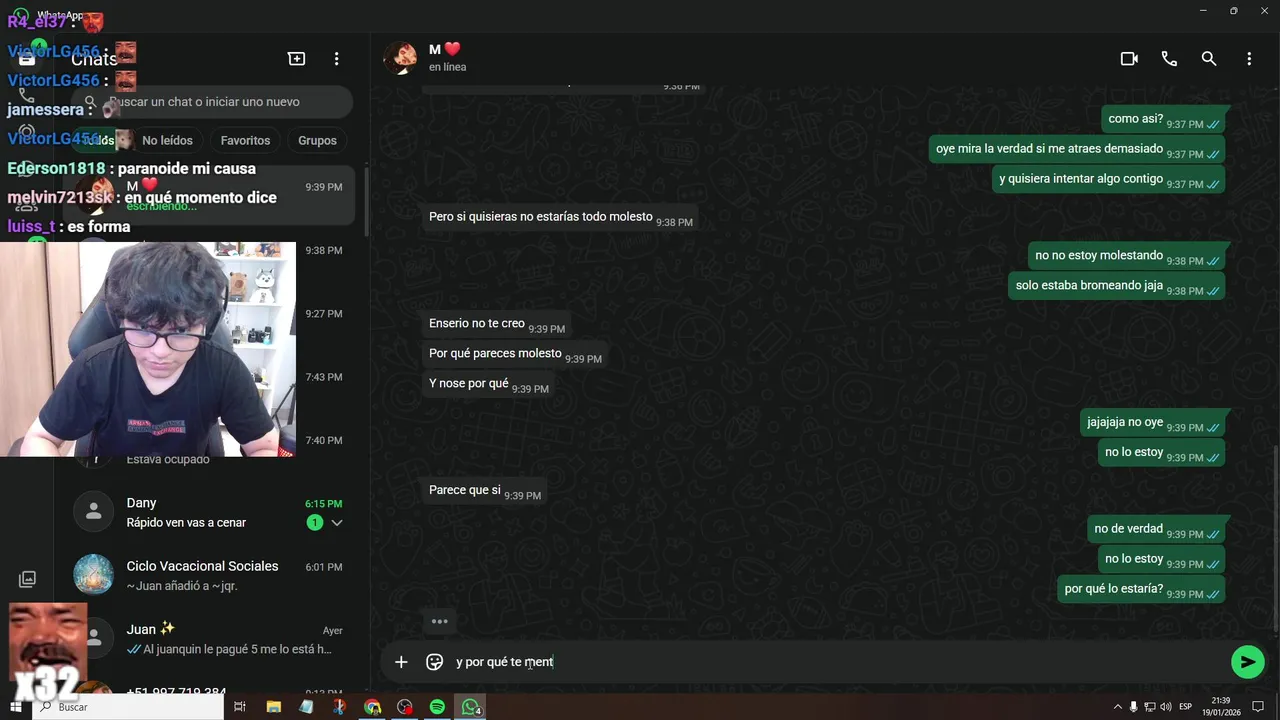The width and height of the screenshot is (1280, 720).
Task: Open Task View in the taskbar
Action: click(x=240, y=707)
